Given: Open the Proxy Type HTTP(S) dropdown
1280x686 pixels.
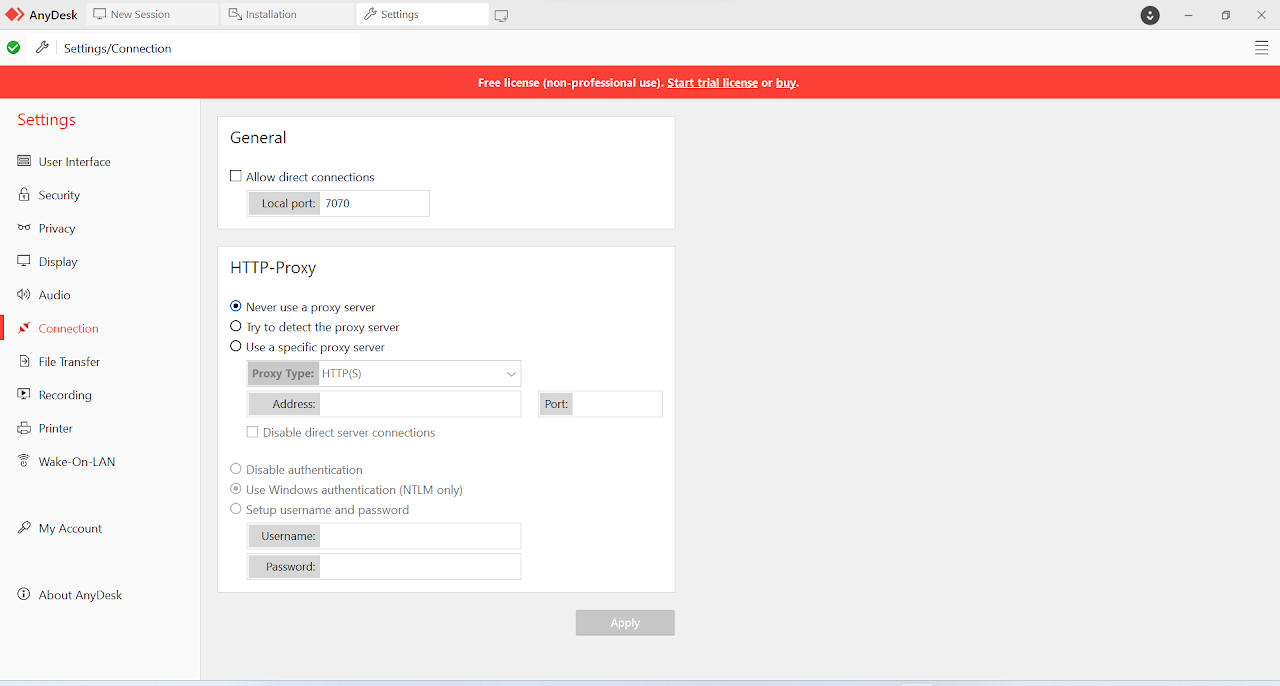Looking at the screenshot, I should 420,374.
